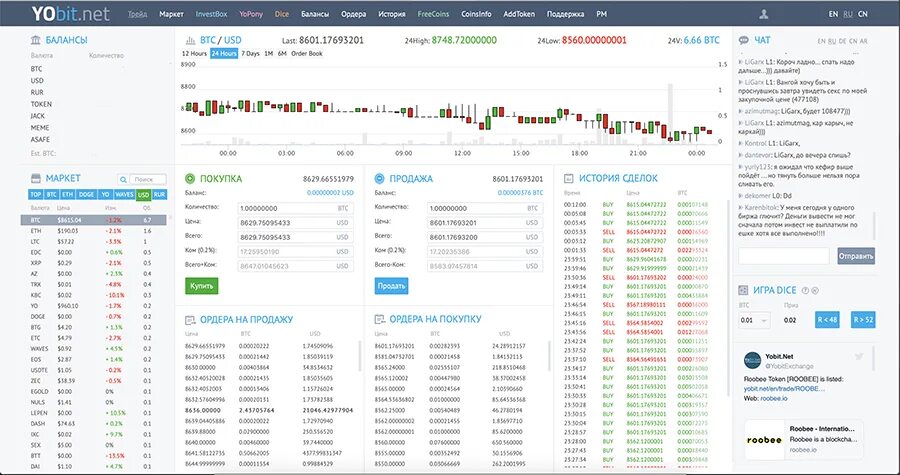The height and width of the screenshot is (475, 900).
Task: Open AddToken in top navigation
Action: click(519, 14)
